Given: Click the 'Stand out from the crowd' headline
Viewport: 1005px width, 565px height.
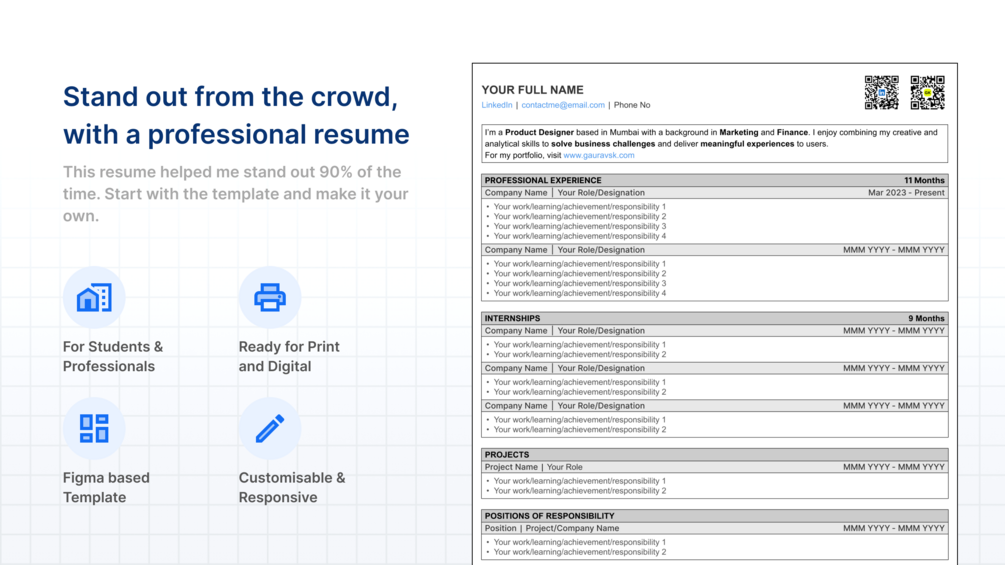Looking at the screenshot, I should [236, 115].
